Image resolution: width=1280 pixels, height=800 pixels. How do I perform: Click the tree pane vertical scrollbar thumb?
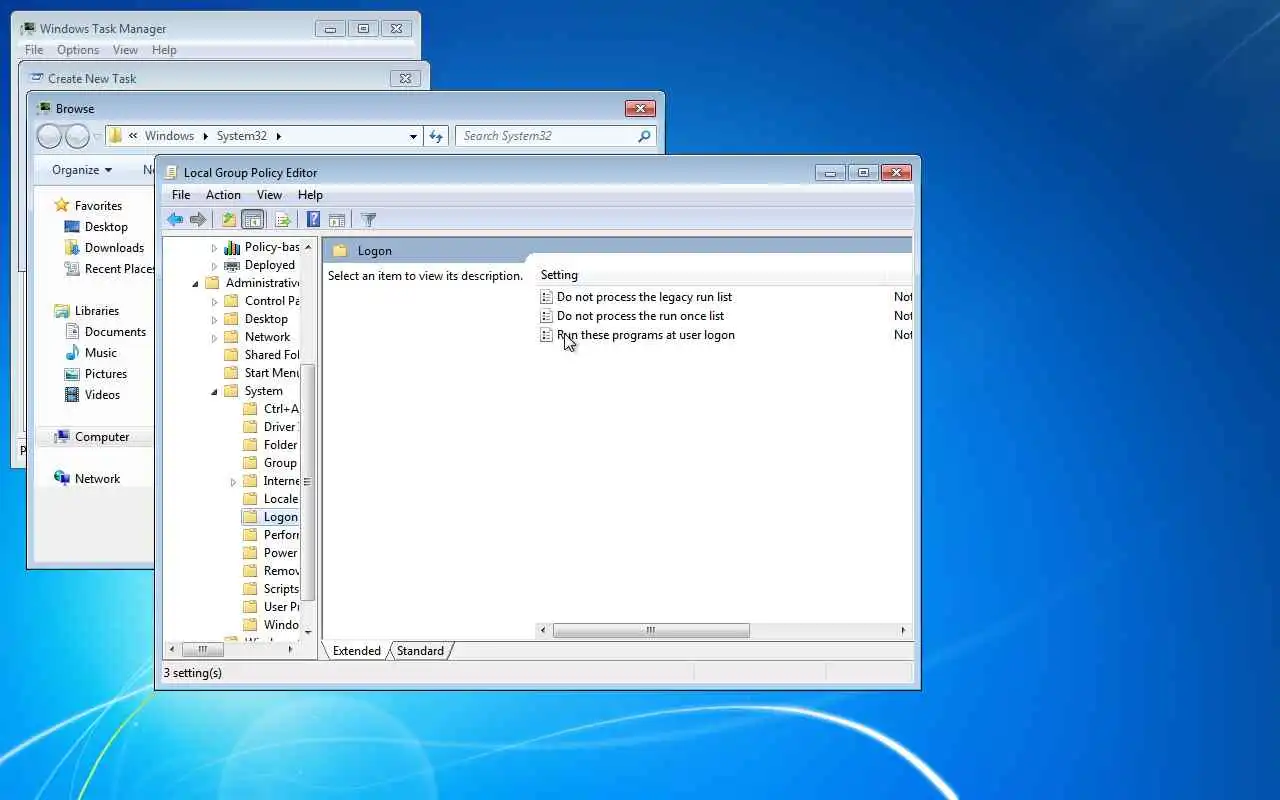click(x=308, y=482)
